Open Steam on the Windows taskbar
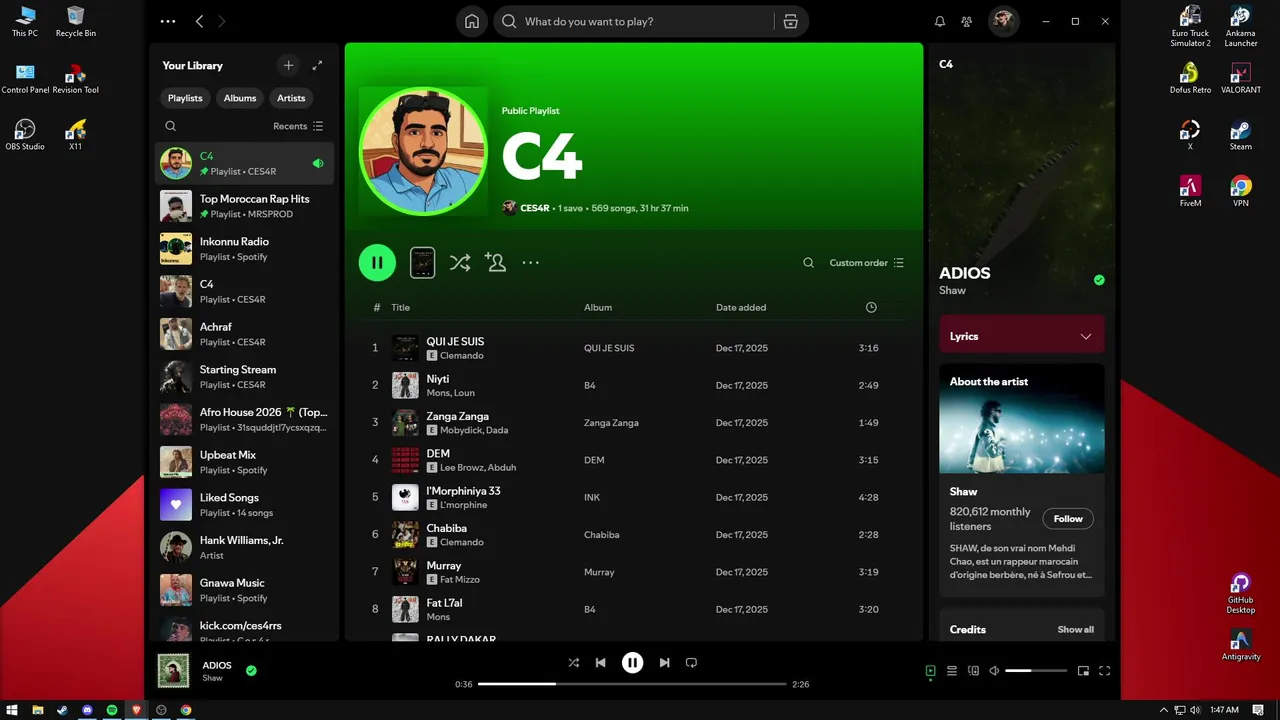 62,710
